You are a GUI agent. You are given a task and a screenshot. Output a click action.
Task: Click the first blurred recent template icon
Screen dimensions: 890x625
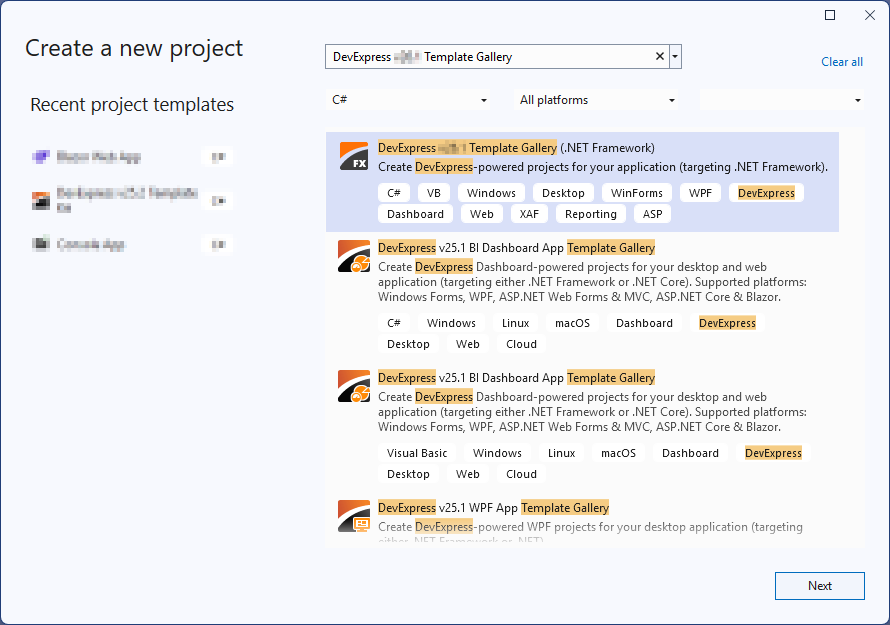[40, 157]
